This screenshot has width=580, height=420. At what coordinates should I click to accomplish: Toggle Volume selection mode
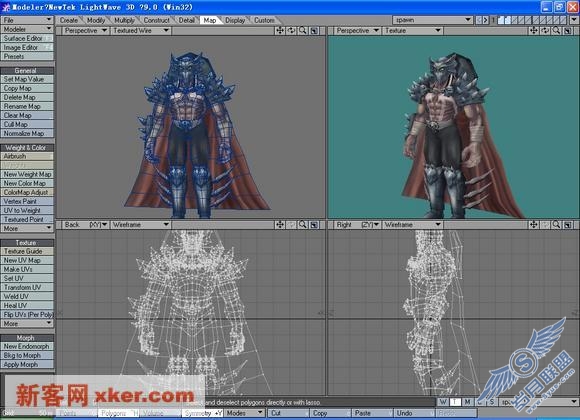tap(160, 413)
